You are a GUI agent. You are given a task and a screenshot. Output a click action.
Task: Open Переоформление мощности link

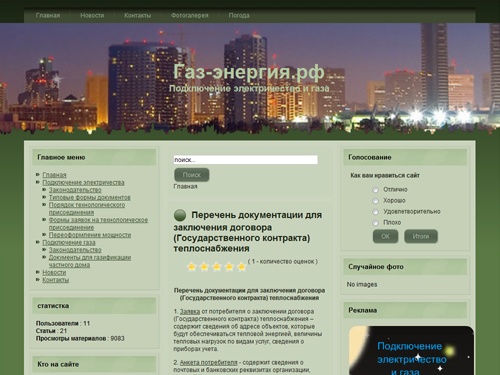point(90,235)
